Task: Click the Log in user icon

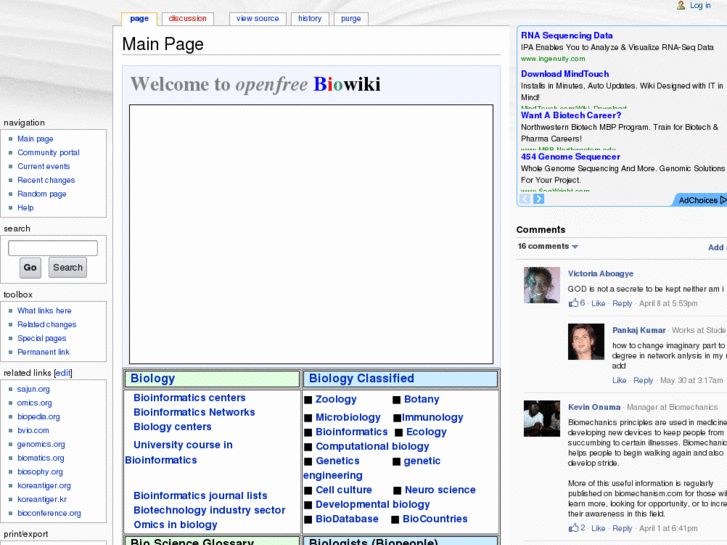Action: click(681, 6)
